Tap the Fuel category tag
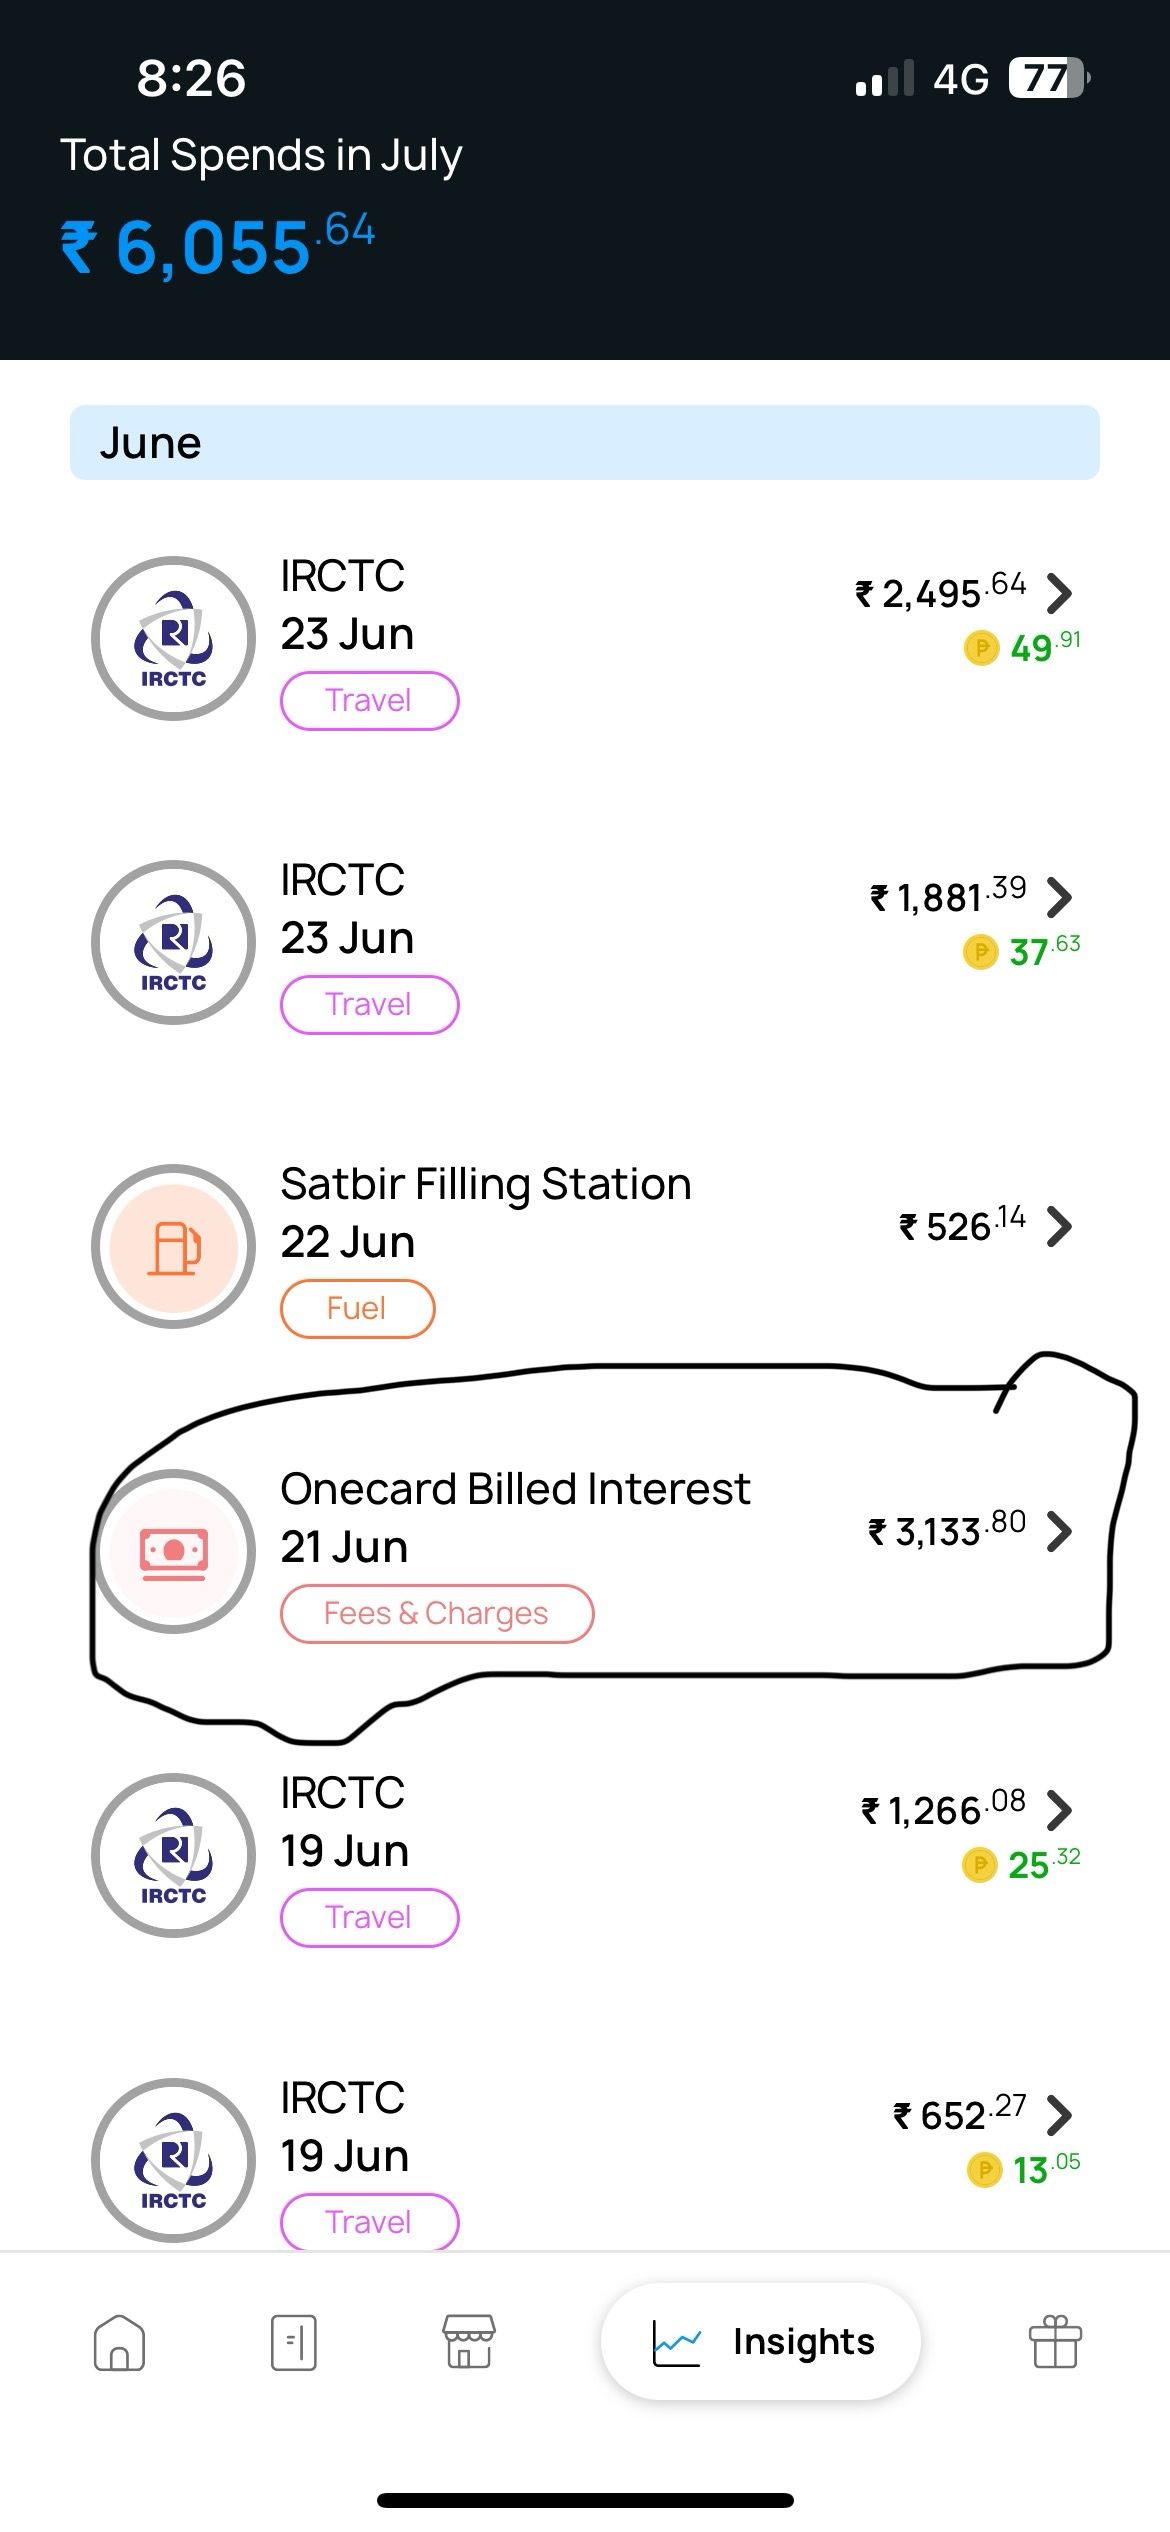 tap(357, 1308)
